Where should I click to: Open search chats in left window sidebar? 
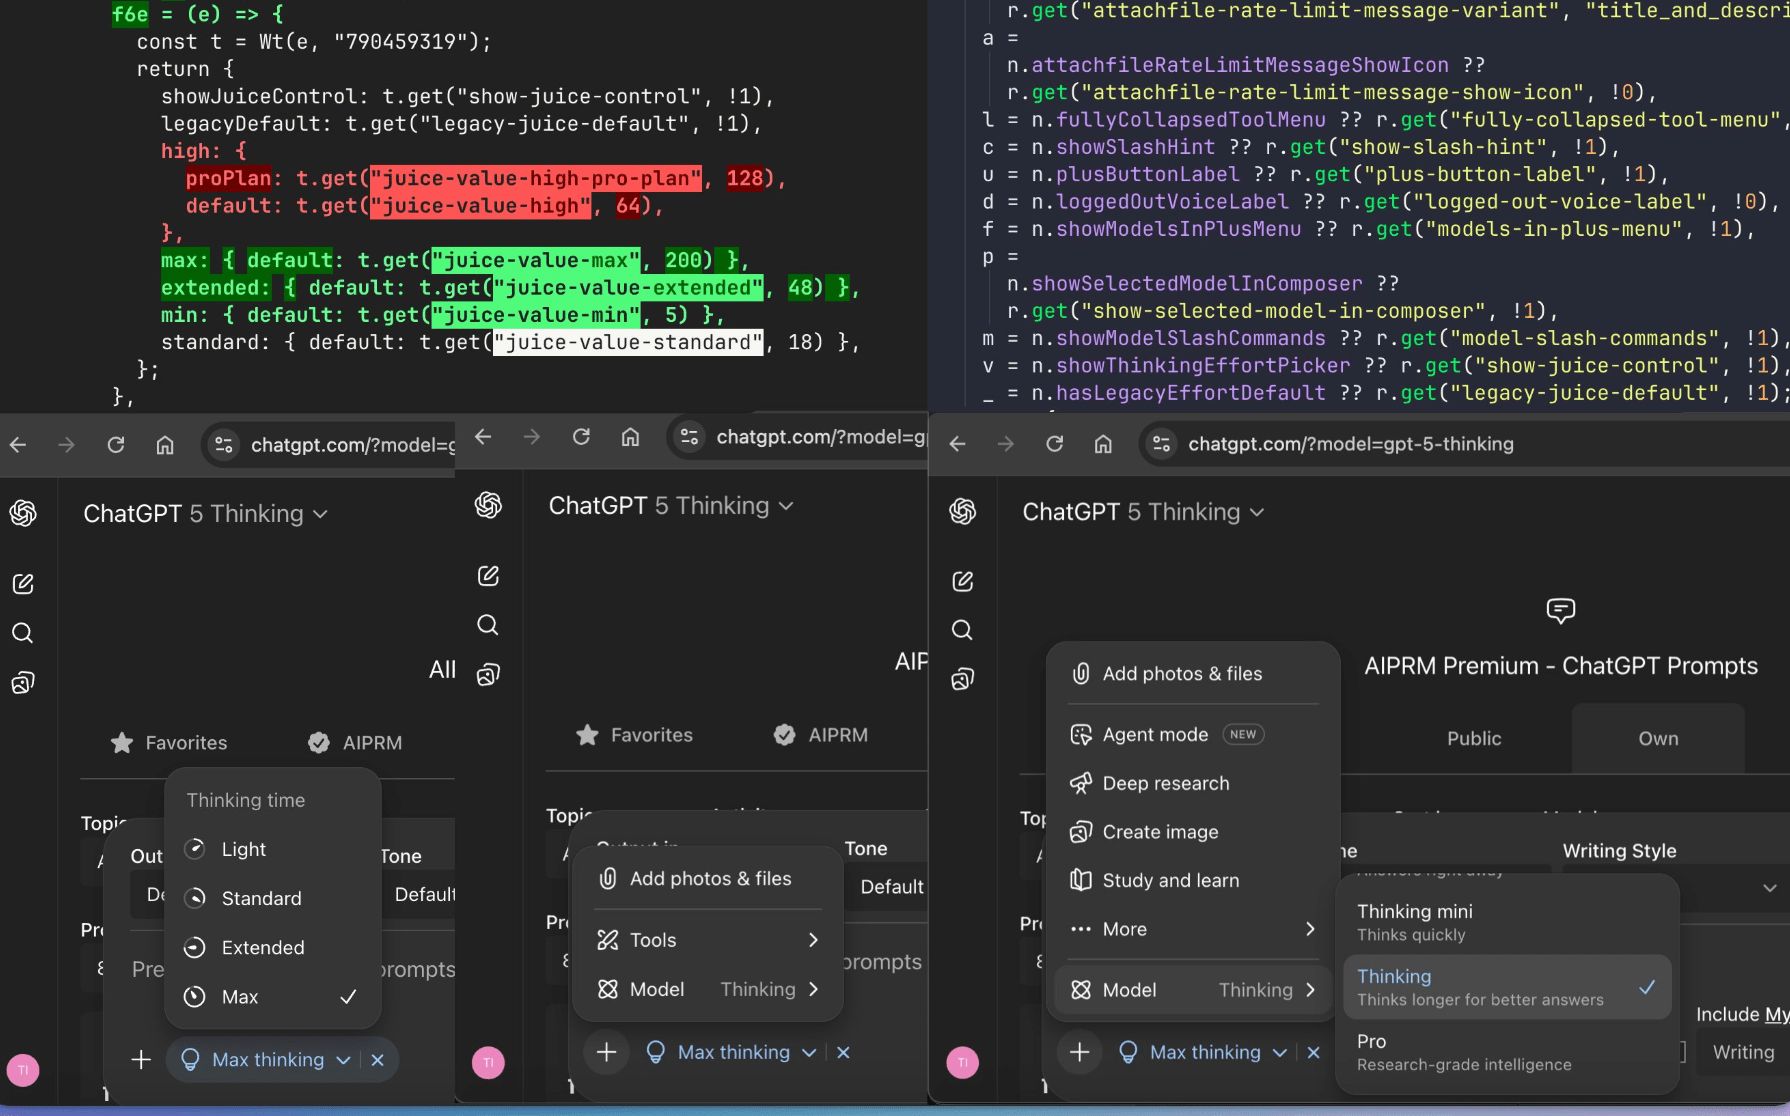[x=23, y=633]
